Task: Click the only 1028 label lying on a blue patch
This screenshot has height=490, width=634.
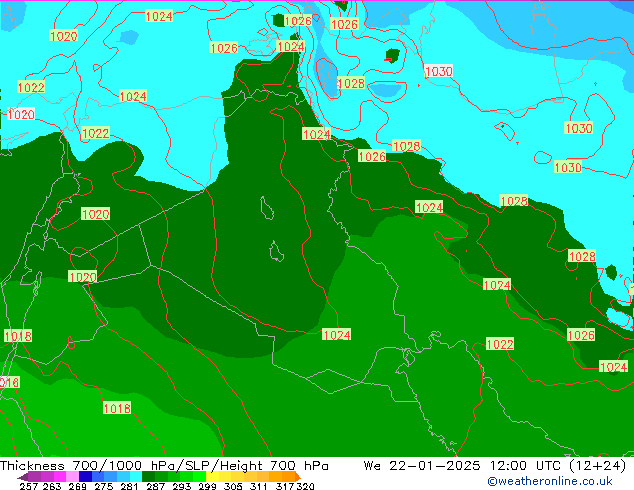Action: 351,83
